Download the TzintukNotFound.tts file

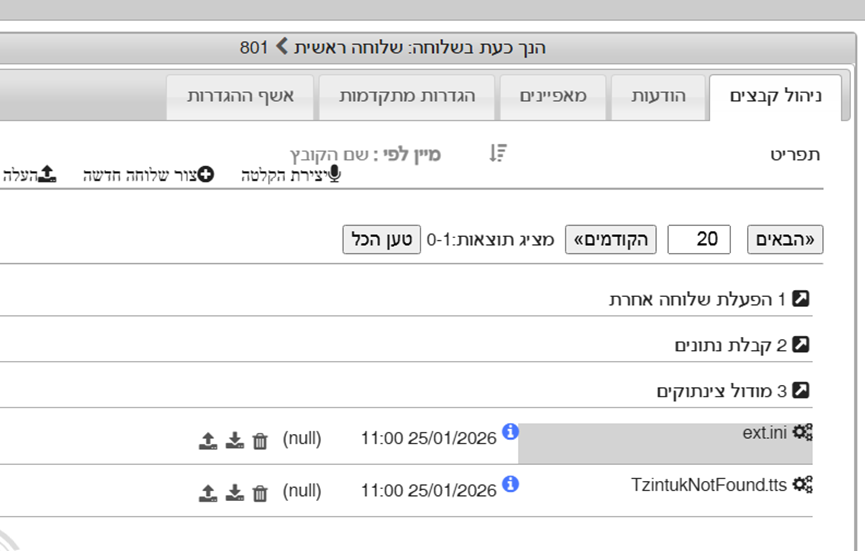[235, 492]
